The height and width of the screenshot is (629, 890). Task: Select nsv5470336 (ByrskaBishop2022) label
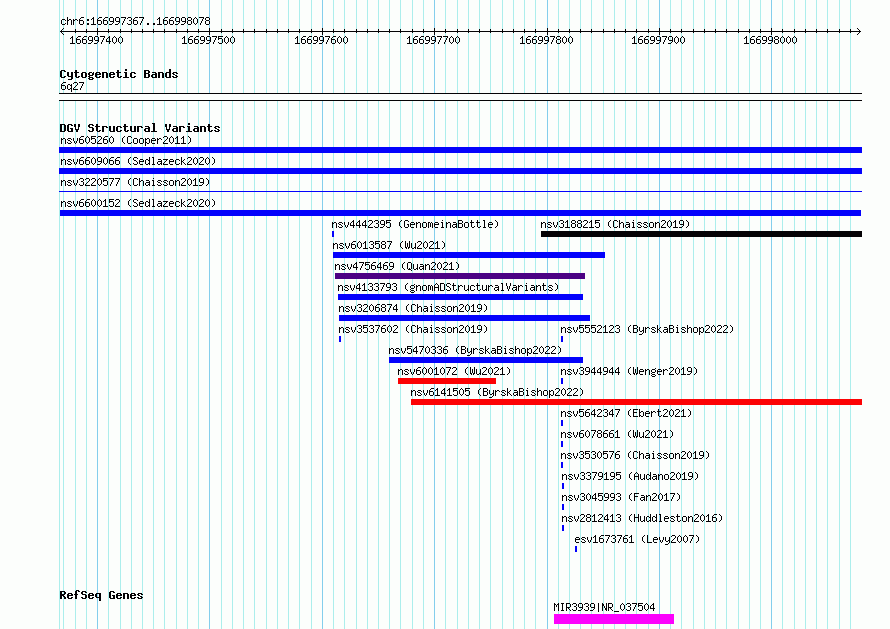[x=475, y=350]
